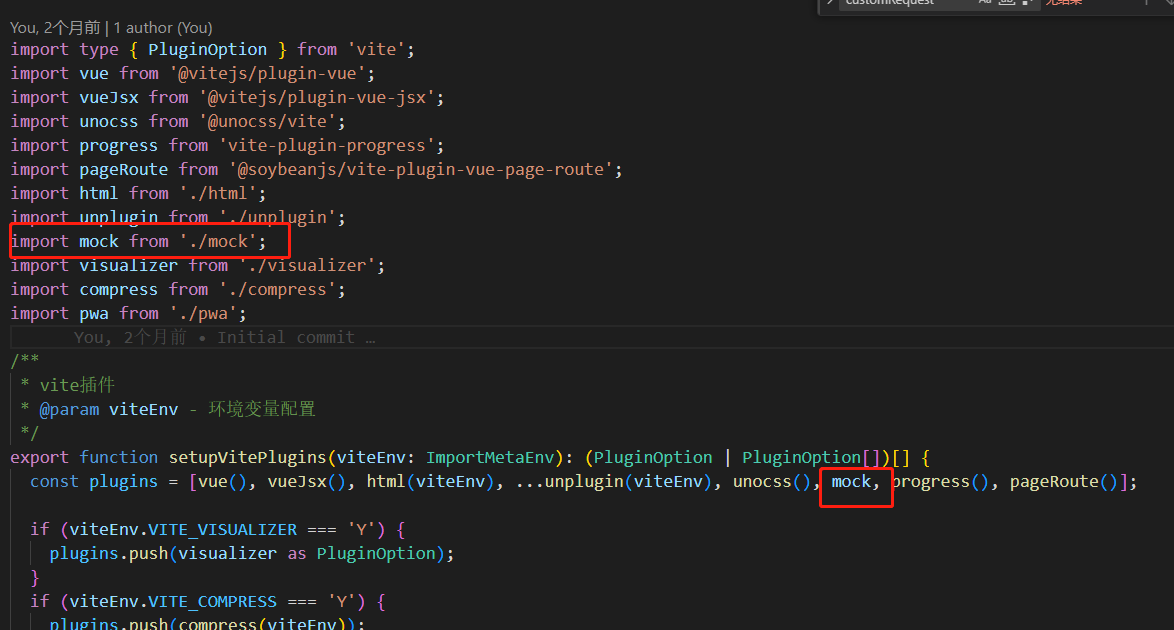
Task: Click the '@param' tag in the JSDoc comment
Action: click(x=69, y=409)
